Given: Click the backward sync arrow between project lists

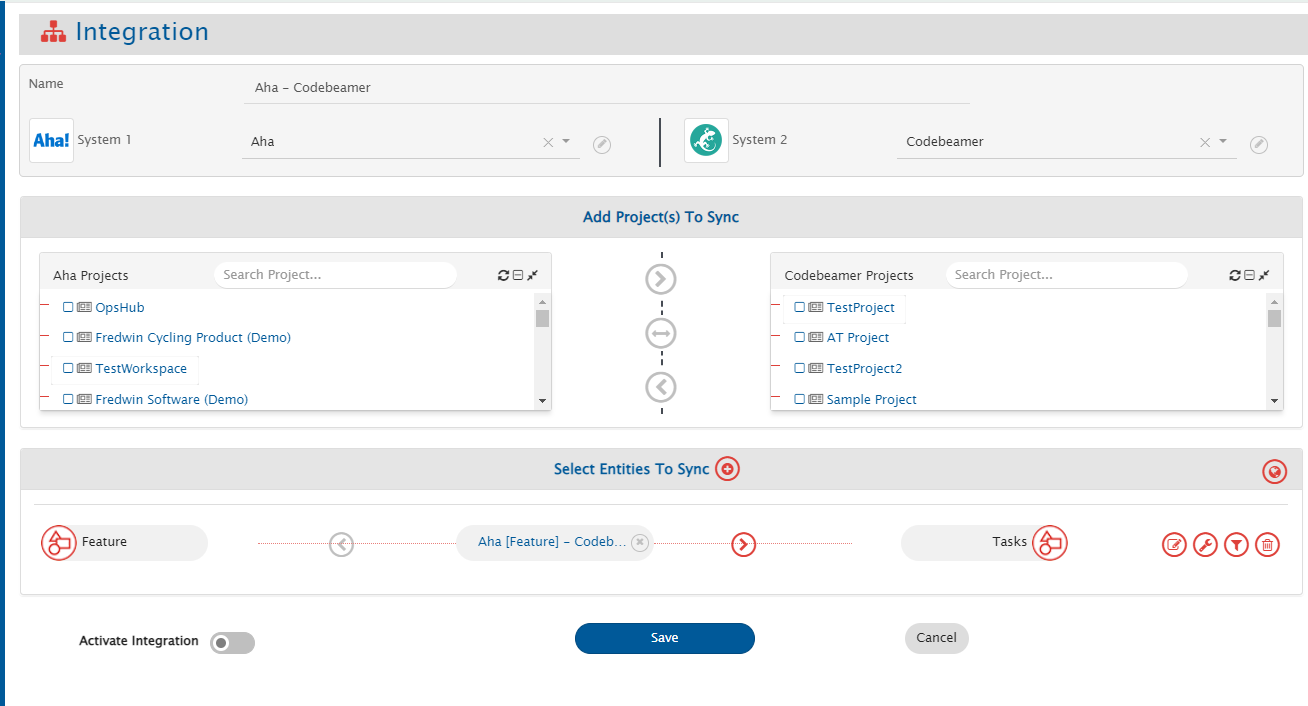Looking at the screenshot, I should tap(661, 386).
